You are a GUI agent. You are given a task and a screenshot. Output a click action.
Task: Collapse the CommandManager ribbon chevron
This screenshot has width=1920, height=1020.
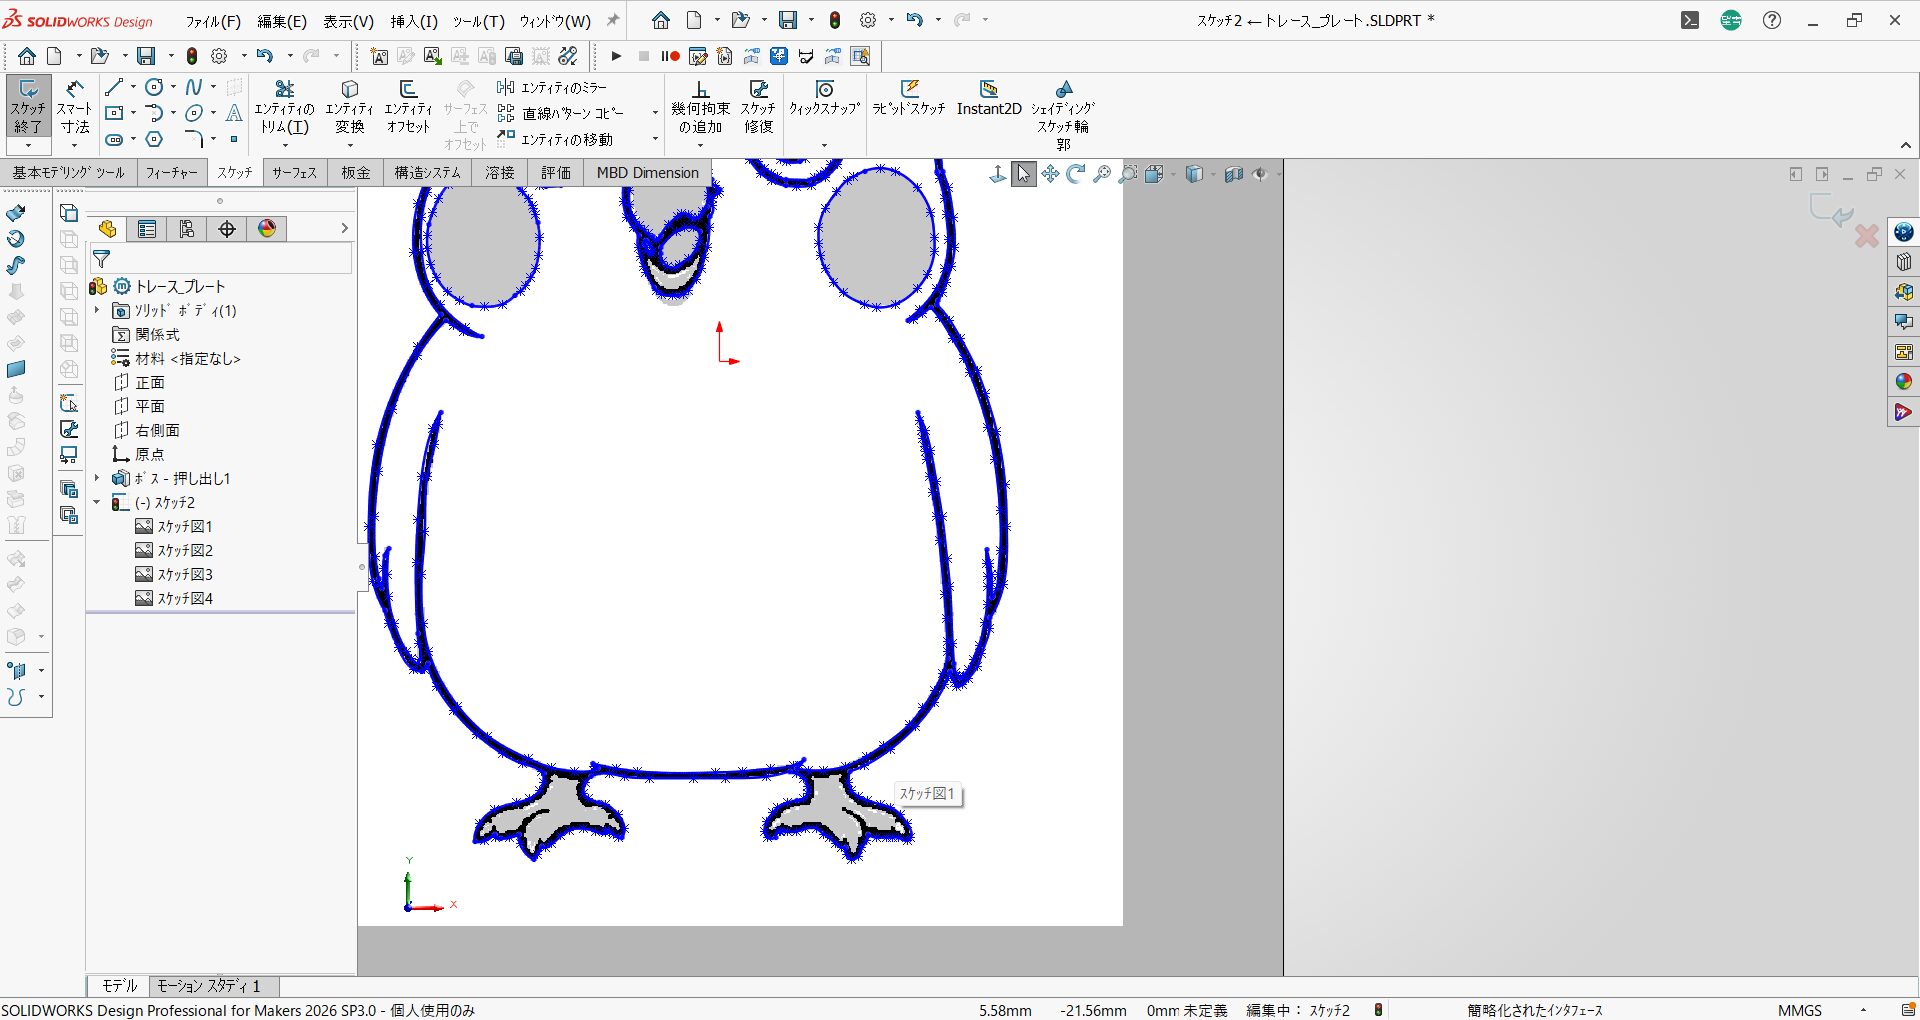point(1906,145)
